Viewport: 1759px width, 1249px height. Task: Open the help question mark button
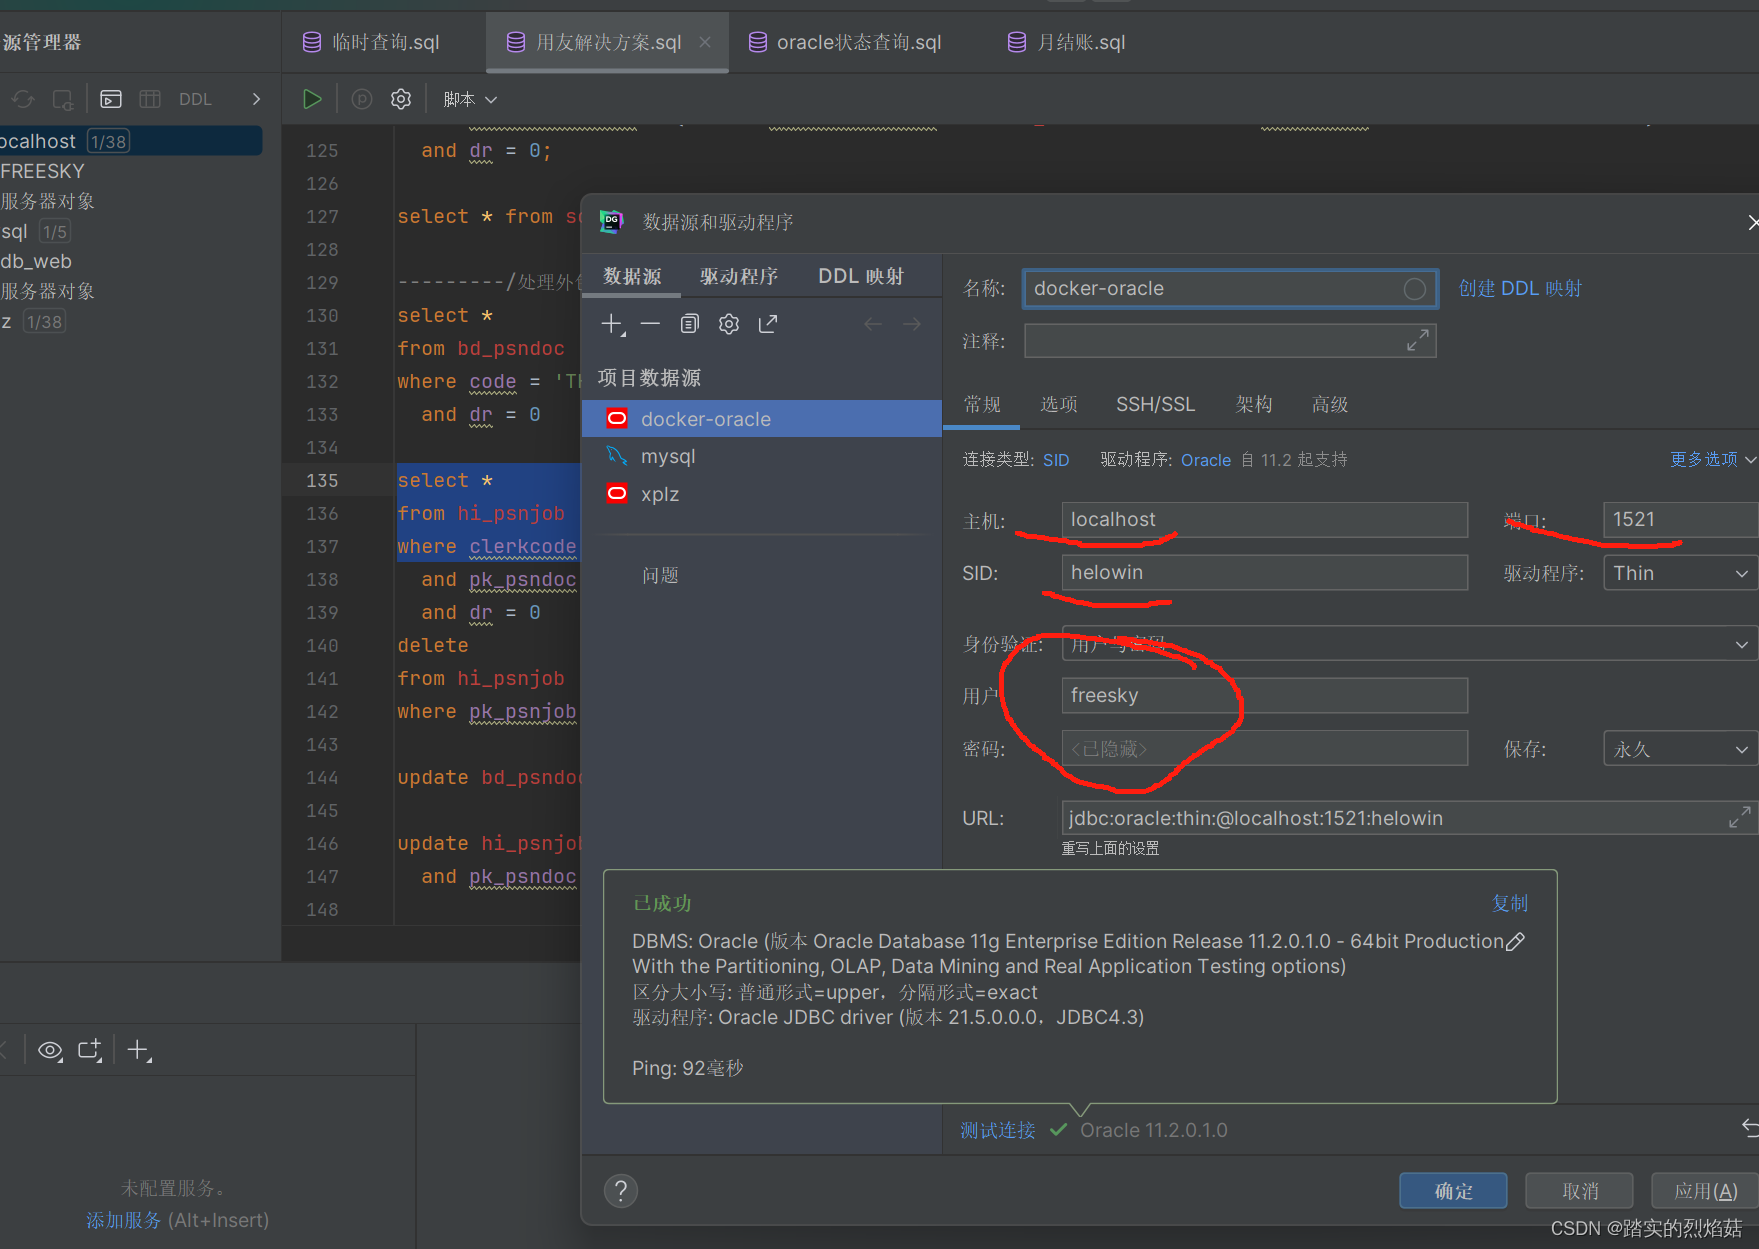[x=621, y=1190]
